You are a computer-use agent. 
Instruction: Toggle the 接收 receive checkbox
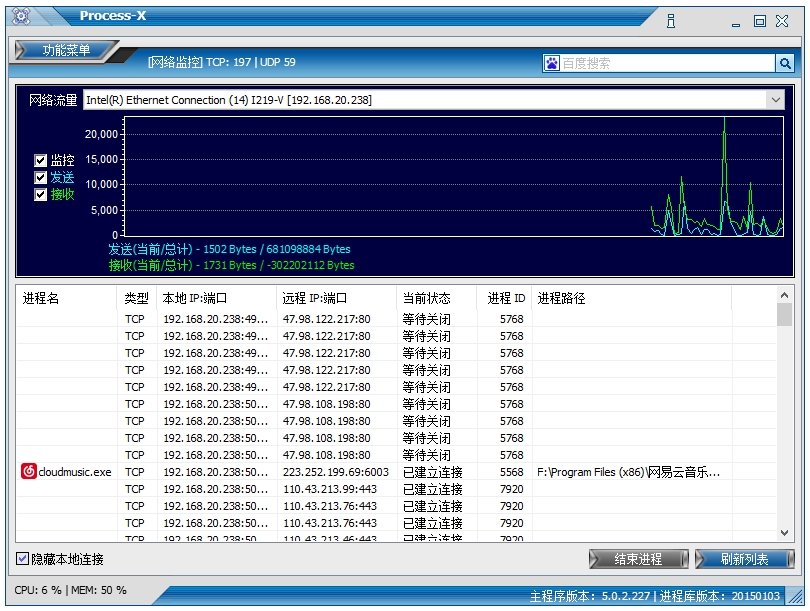coord(40,194)
